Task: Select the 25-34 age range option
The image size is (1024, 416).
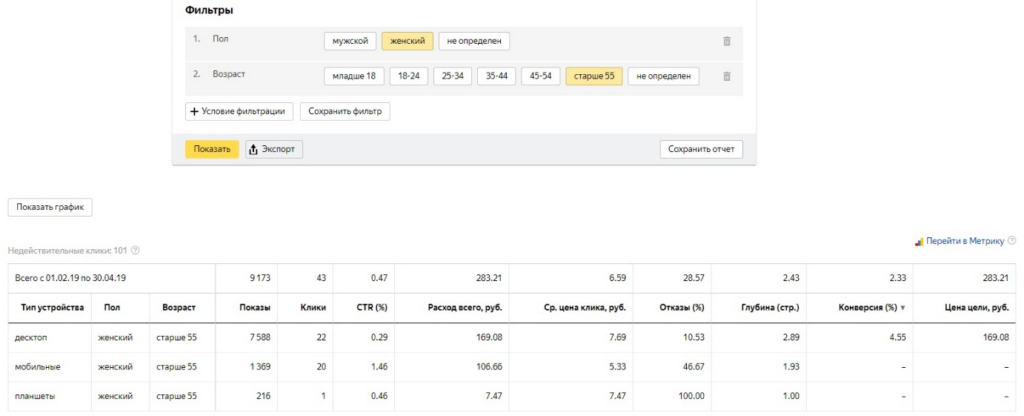Action: pyautogui.click(x=453, y=77)
